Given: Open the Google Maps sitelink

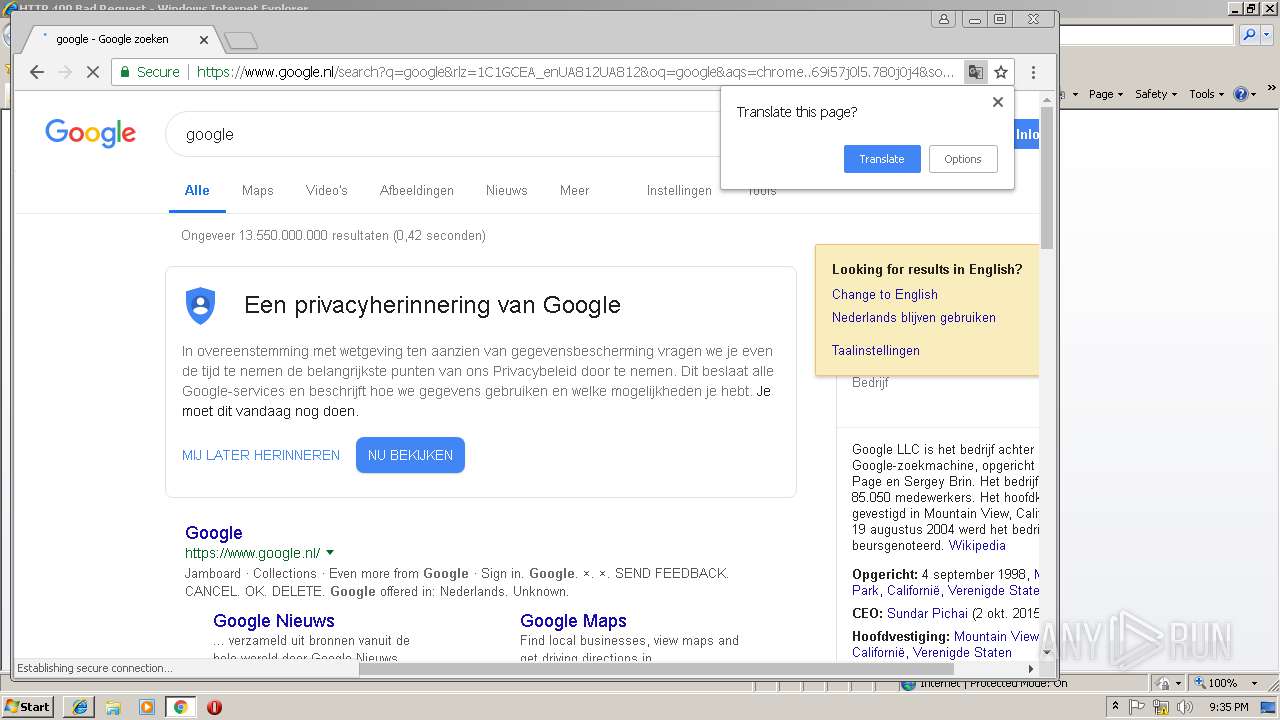Looking at the screenshot, I should tap(573, 621).
